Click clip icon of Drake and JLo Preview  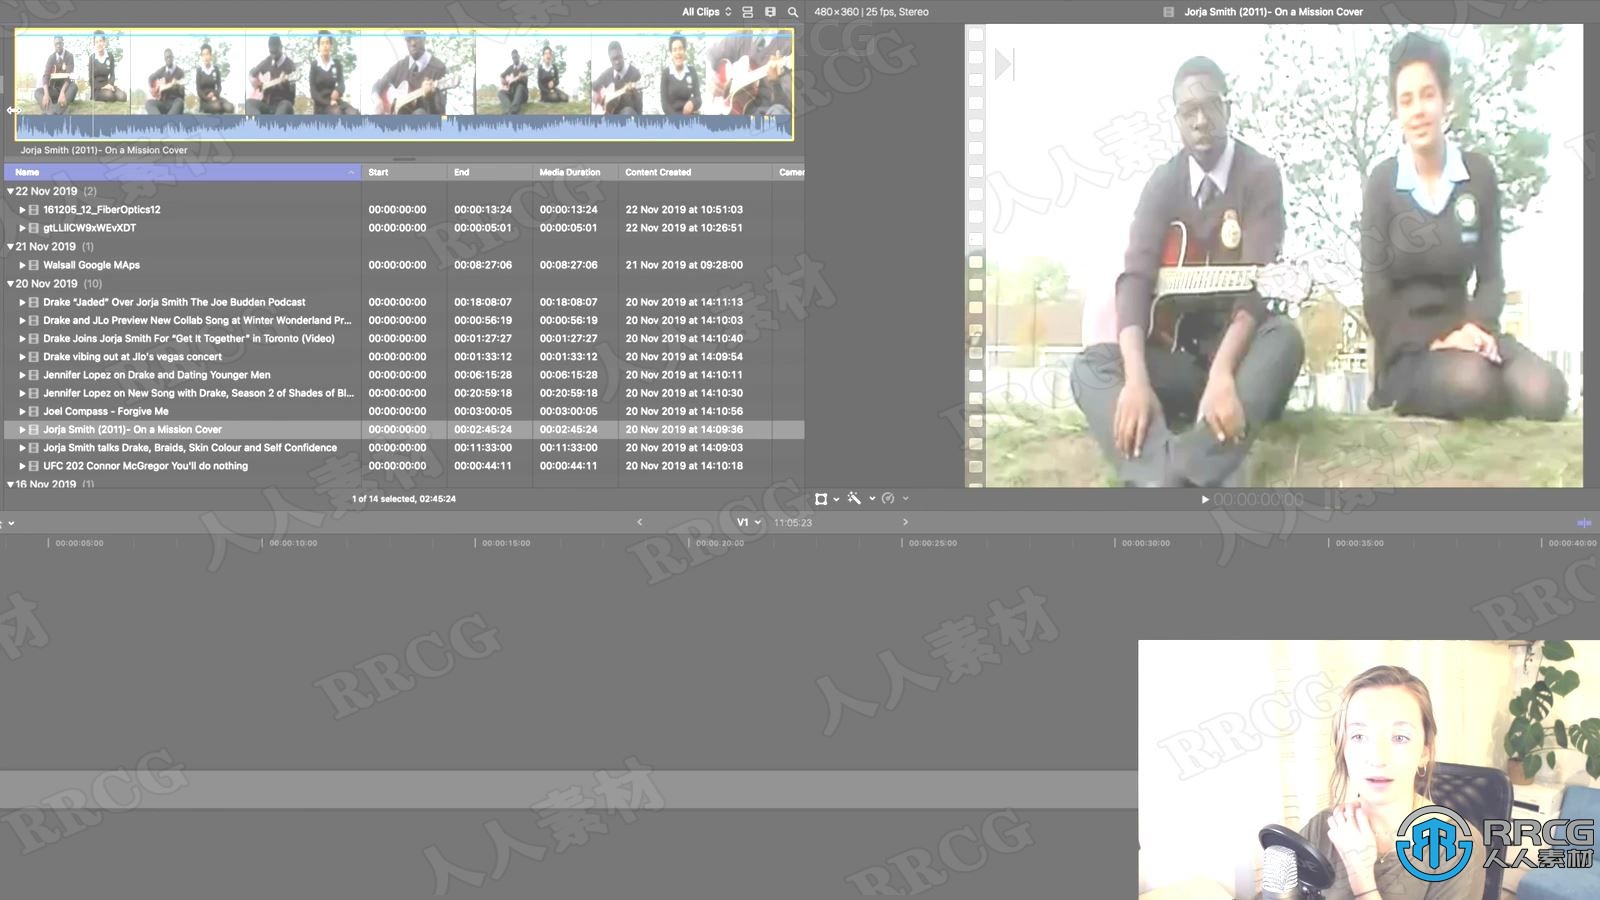[34, 320]
